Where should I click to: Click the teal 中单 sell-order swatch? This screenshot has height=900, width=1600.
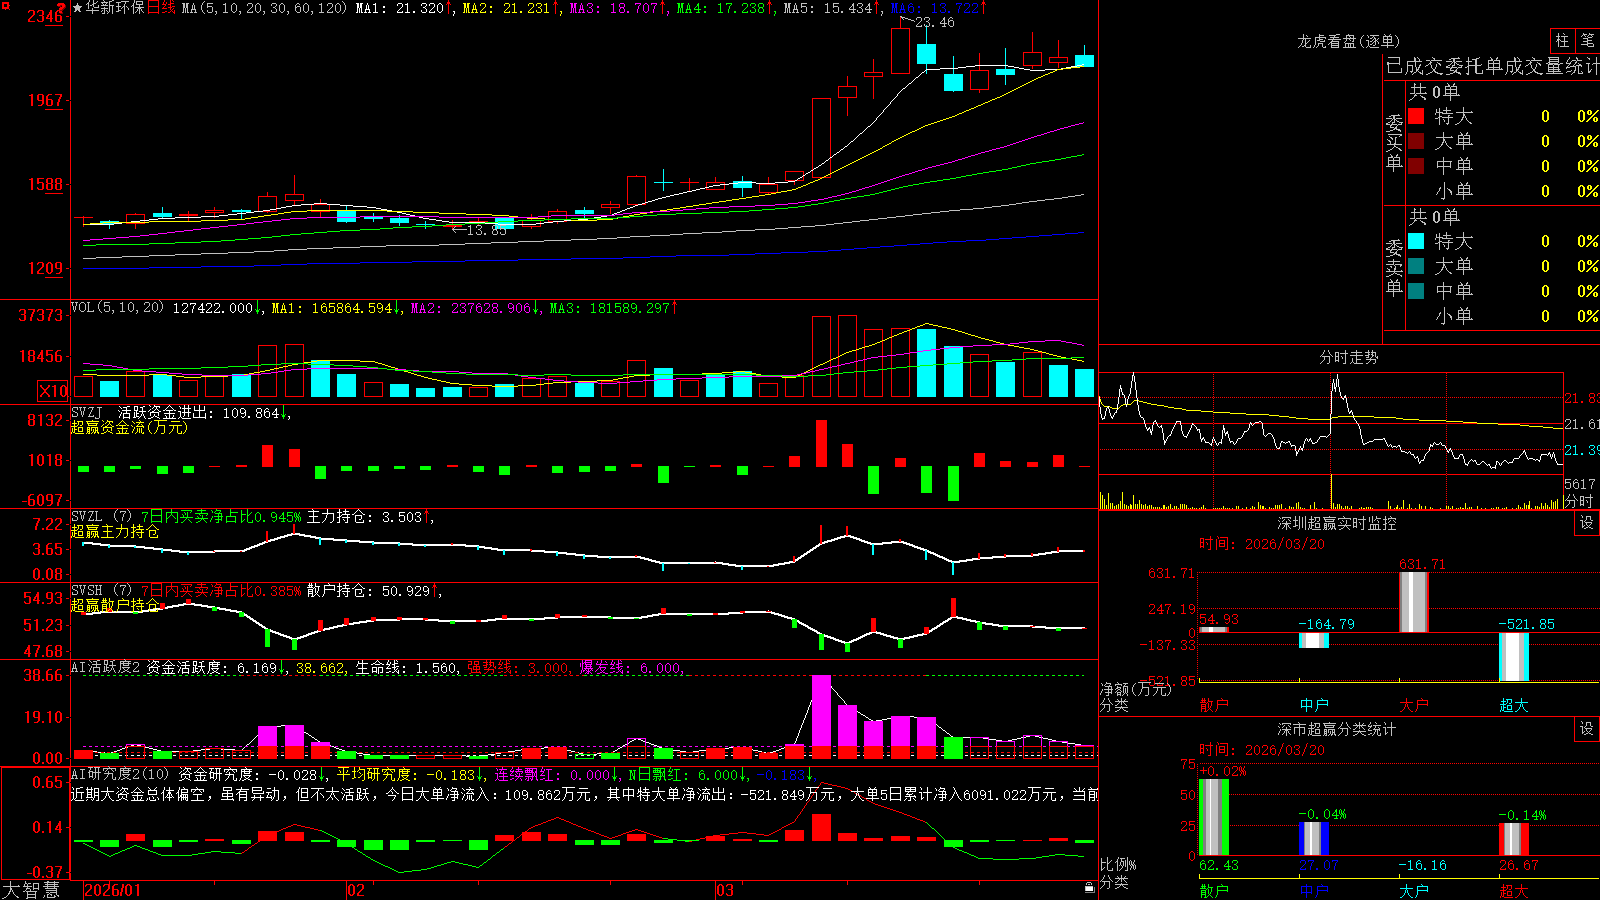coord(1416,291)
